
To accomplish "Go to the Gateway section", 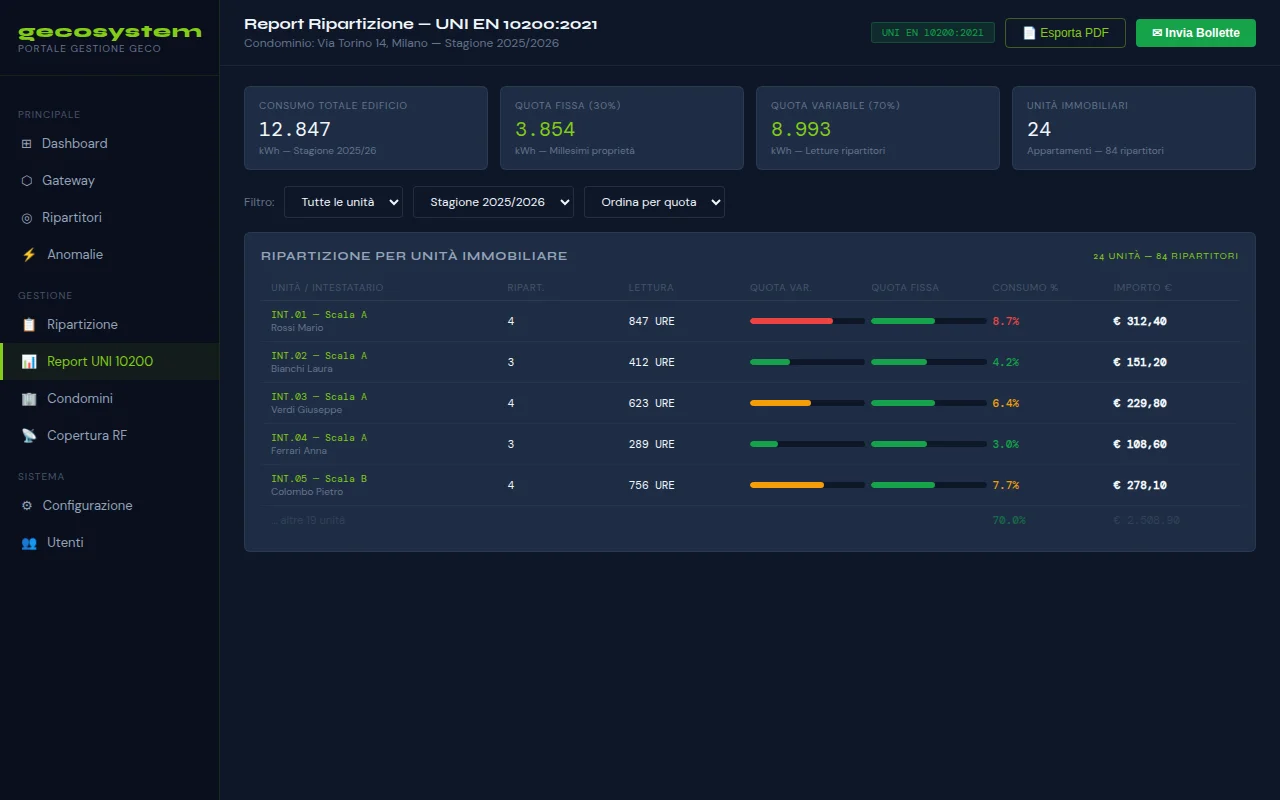I will pyautogui.click(x=109, y=180).
